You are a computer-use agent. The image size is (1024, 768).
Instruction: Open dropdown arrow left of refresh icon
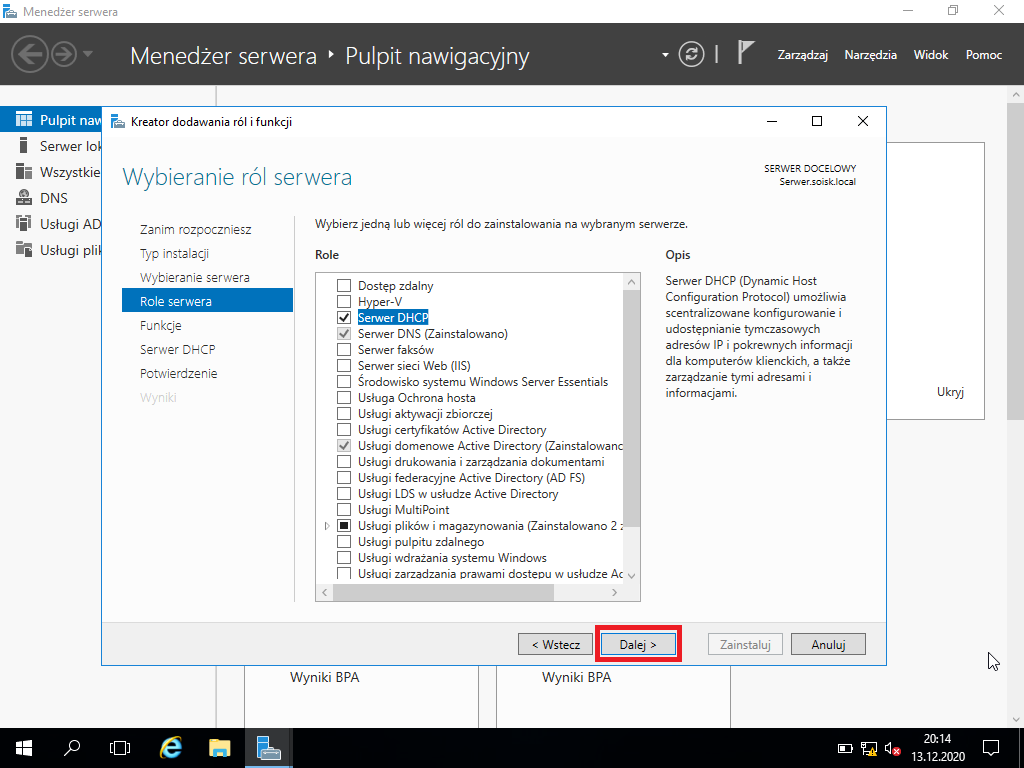click(x=665, y=55)
